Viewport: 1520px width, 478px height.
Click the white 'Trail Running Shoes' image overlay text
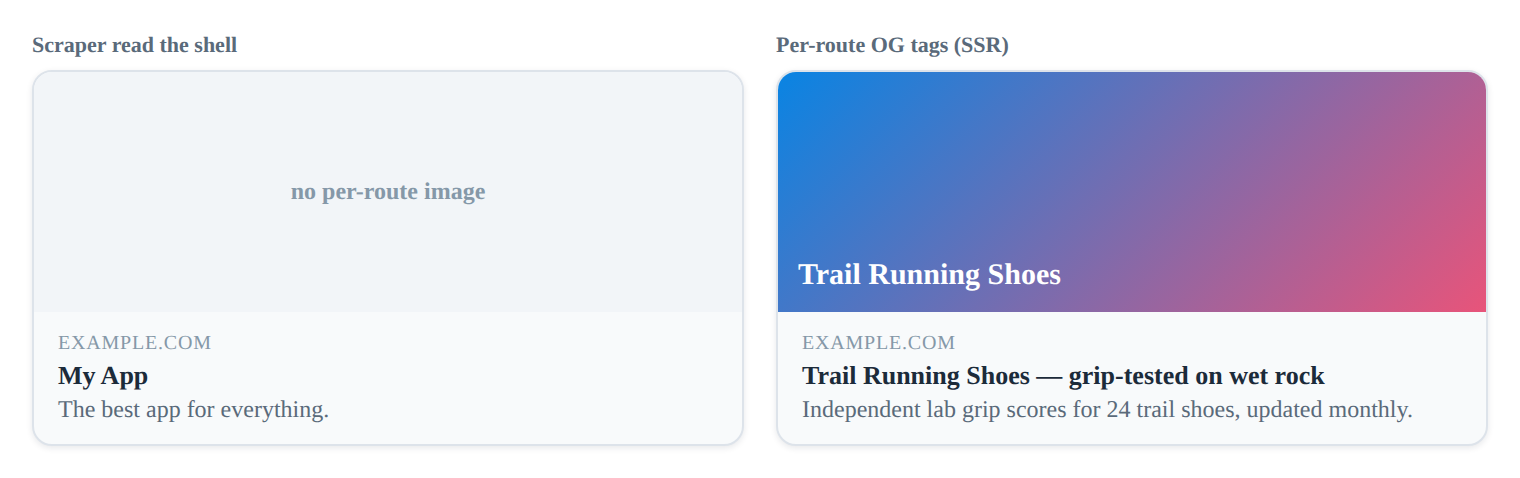click(x=929, y=274)
